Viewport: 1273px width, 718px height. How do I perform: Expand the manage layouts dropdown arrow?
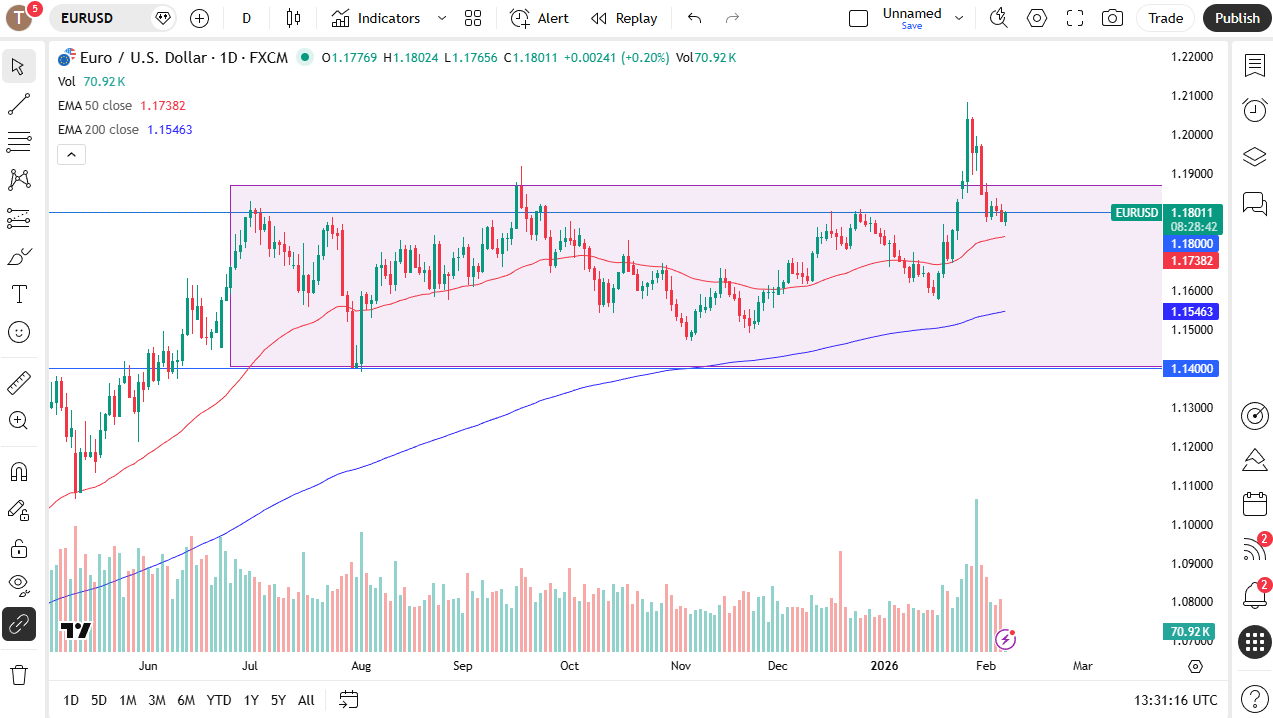click(x=960, y=18)
